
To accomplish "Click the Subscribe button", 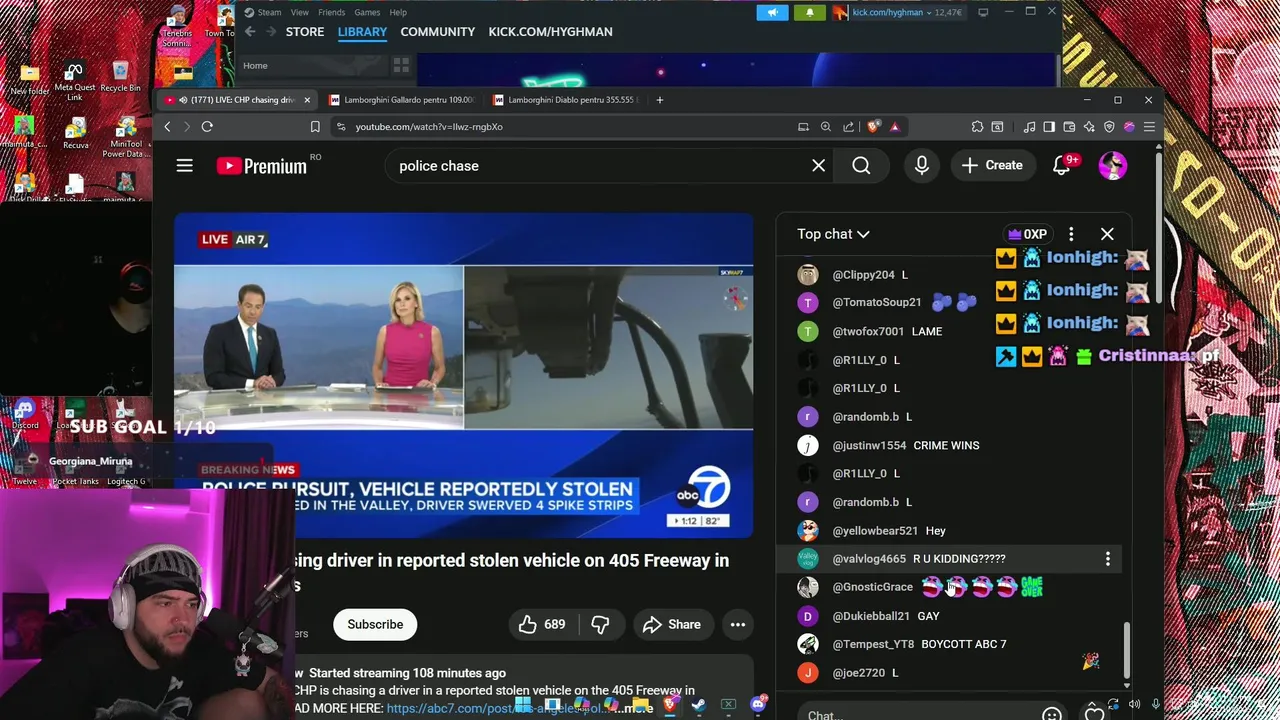I will coord(375,624).
